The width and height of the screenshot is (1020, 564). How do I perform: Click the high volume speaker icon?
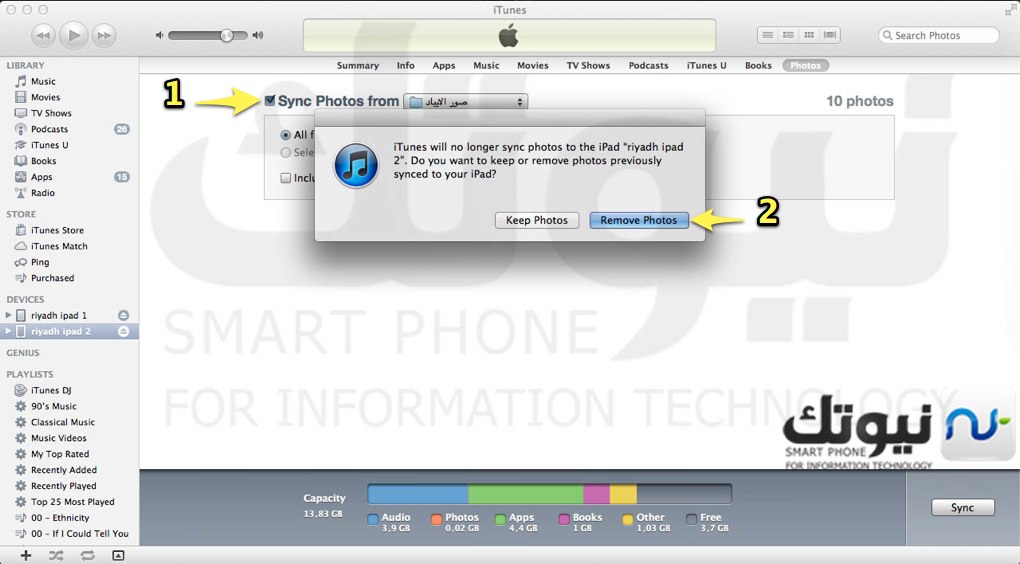(258, 35)
